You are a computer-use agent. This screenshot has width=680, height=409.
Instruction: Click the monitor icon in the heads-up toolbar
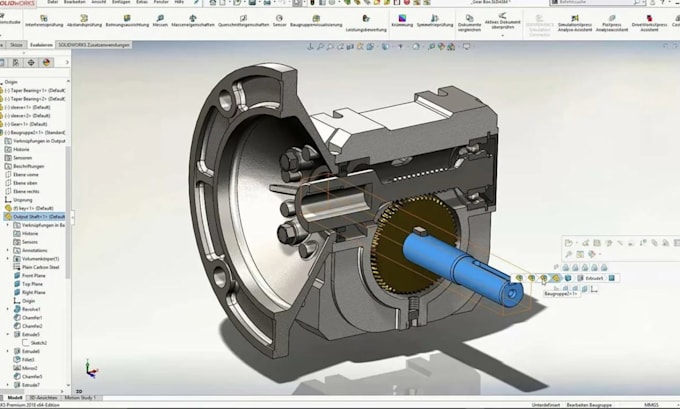pyautogui.click(x=467, y=46)
